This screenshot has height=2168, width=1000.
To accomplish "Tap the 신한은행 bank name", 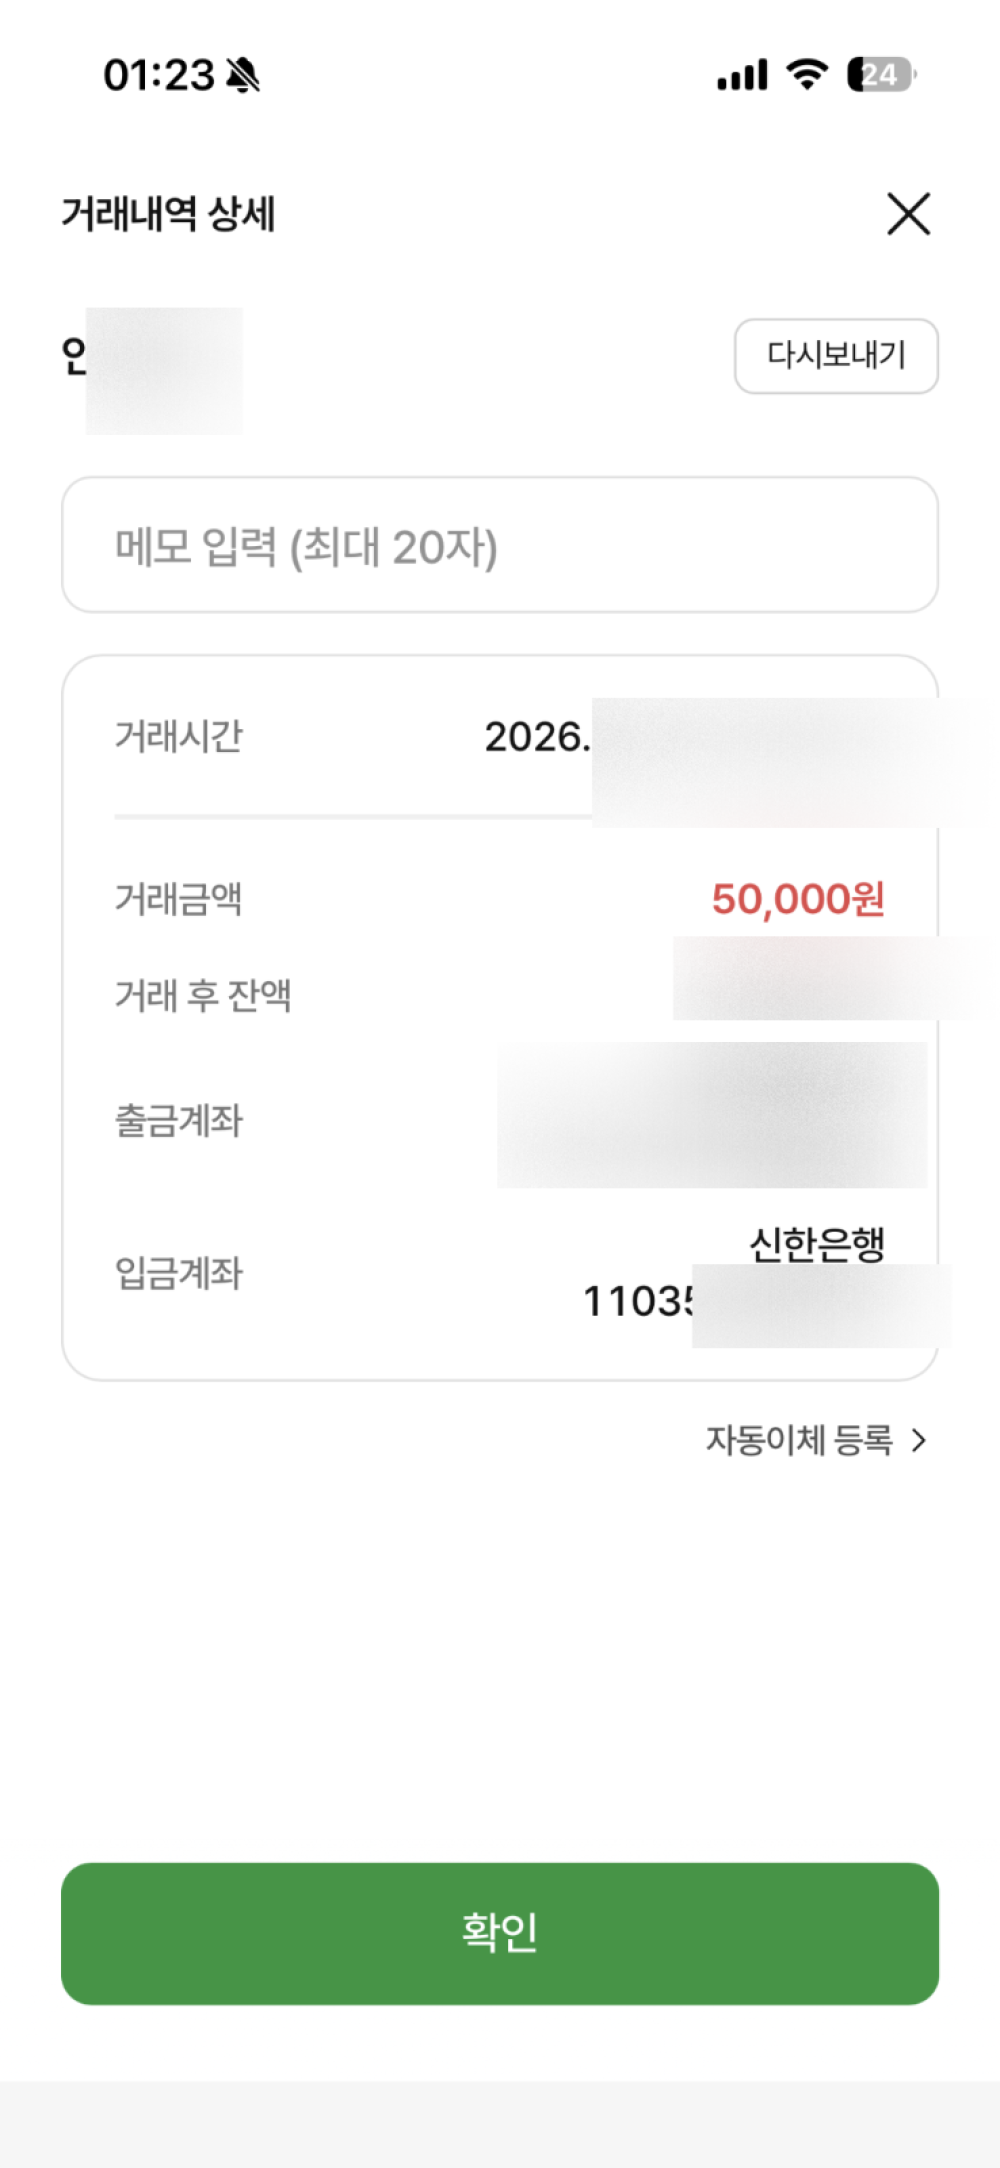I will tap(817, 1244).
